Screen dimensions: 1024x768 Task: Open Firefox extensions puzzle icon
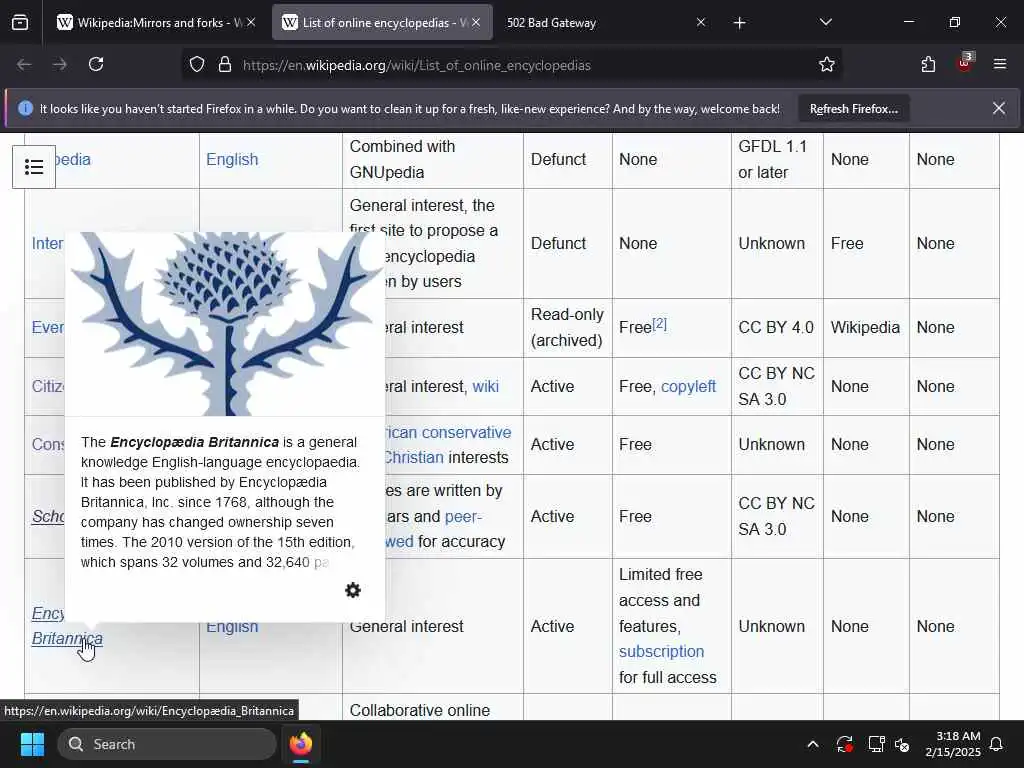928,65
